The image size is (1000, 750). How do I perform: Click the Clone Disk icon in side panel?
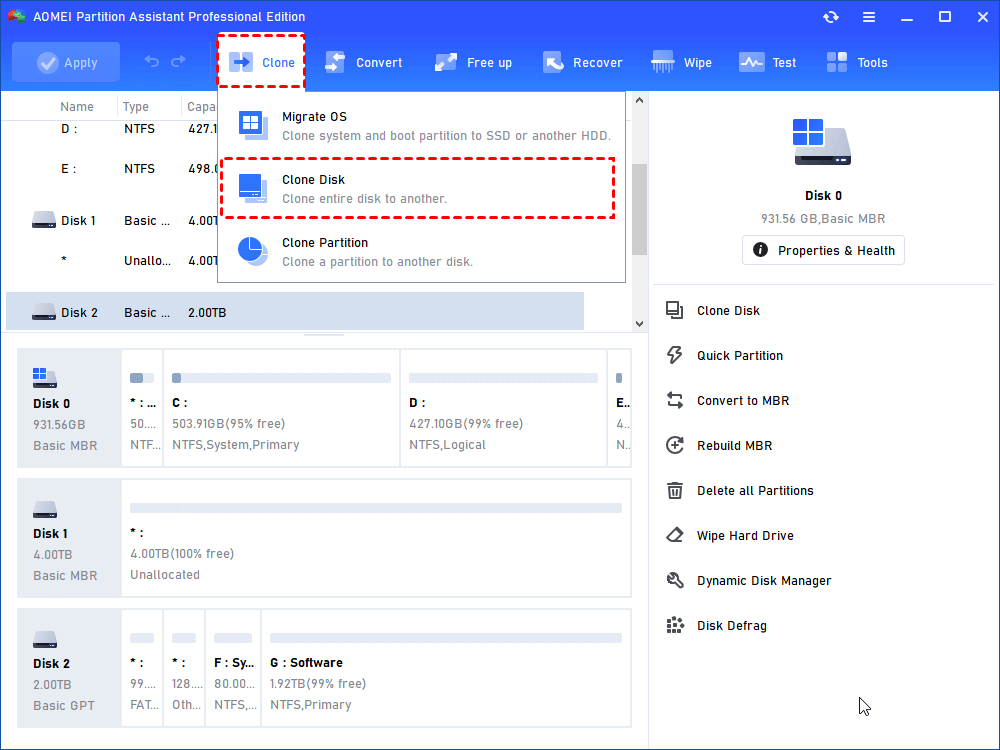click(675, 311)
